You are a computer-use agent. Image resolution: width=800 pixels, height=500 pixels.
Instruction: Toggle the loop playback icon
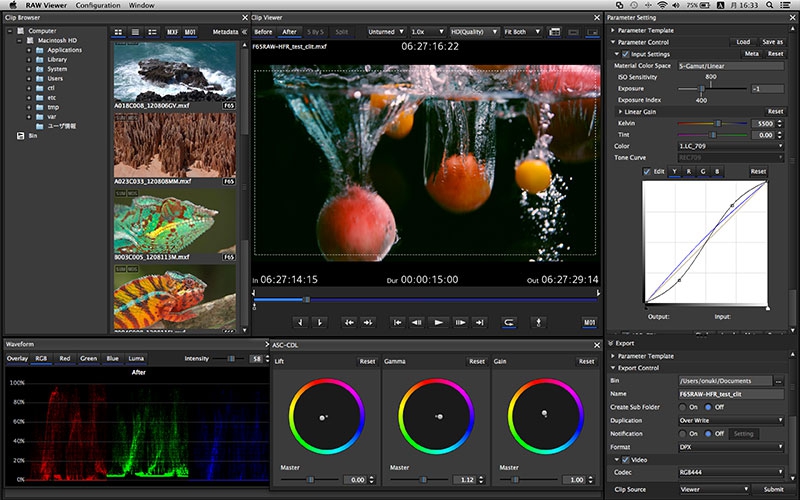coord(509,322)
